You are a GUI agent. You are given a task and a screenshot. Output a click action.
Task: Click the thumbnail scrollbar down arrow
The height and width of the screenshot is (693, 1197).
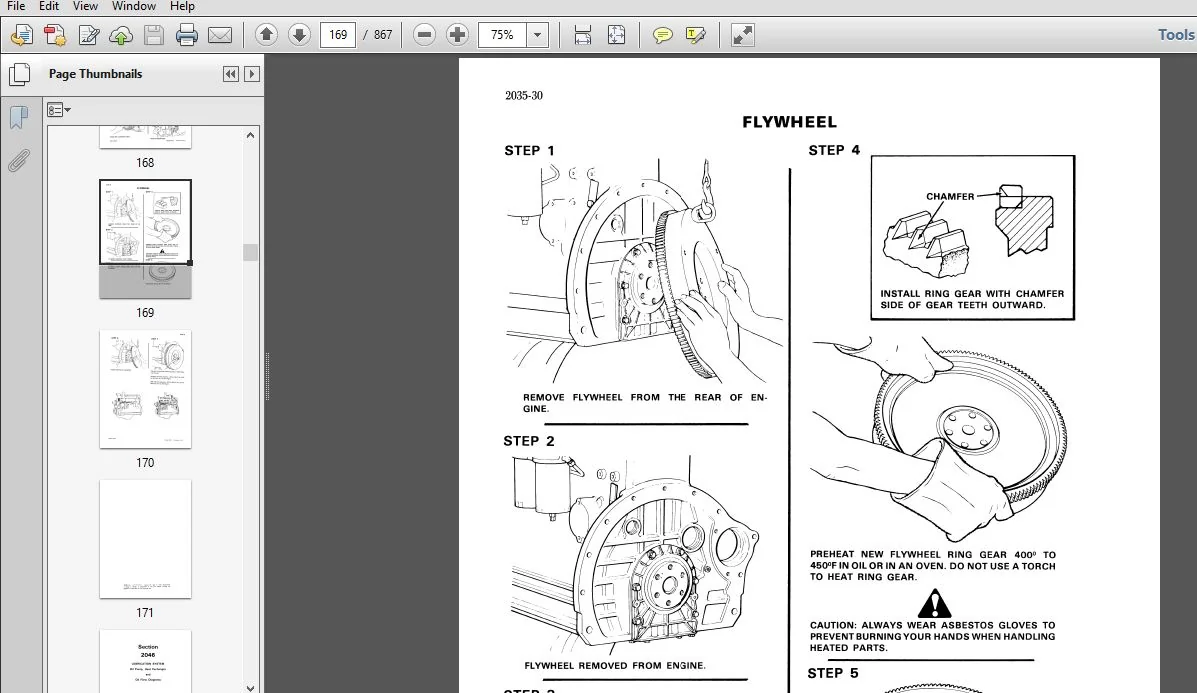point(250,687)
